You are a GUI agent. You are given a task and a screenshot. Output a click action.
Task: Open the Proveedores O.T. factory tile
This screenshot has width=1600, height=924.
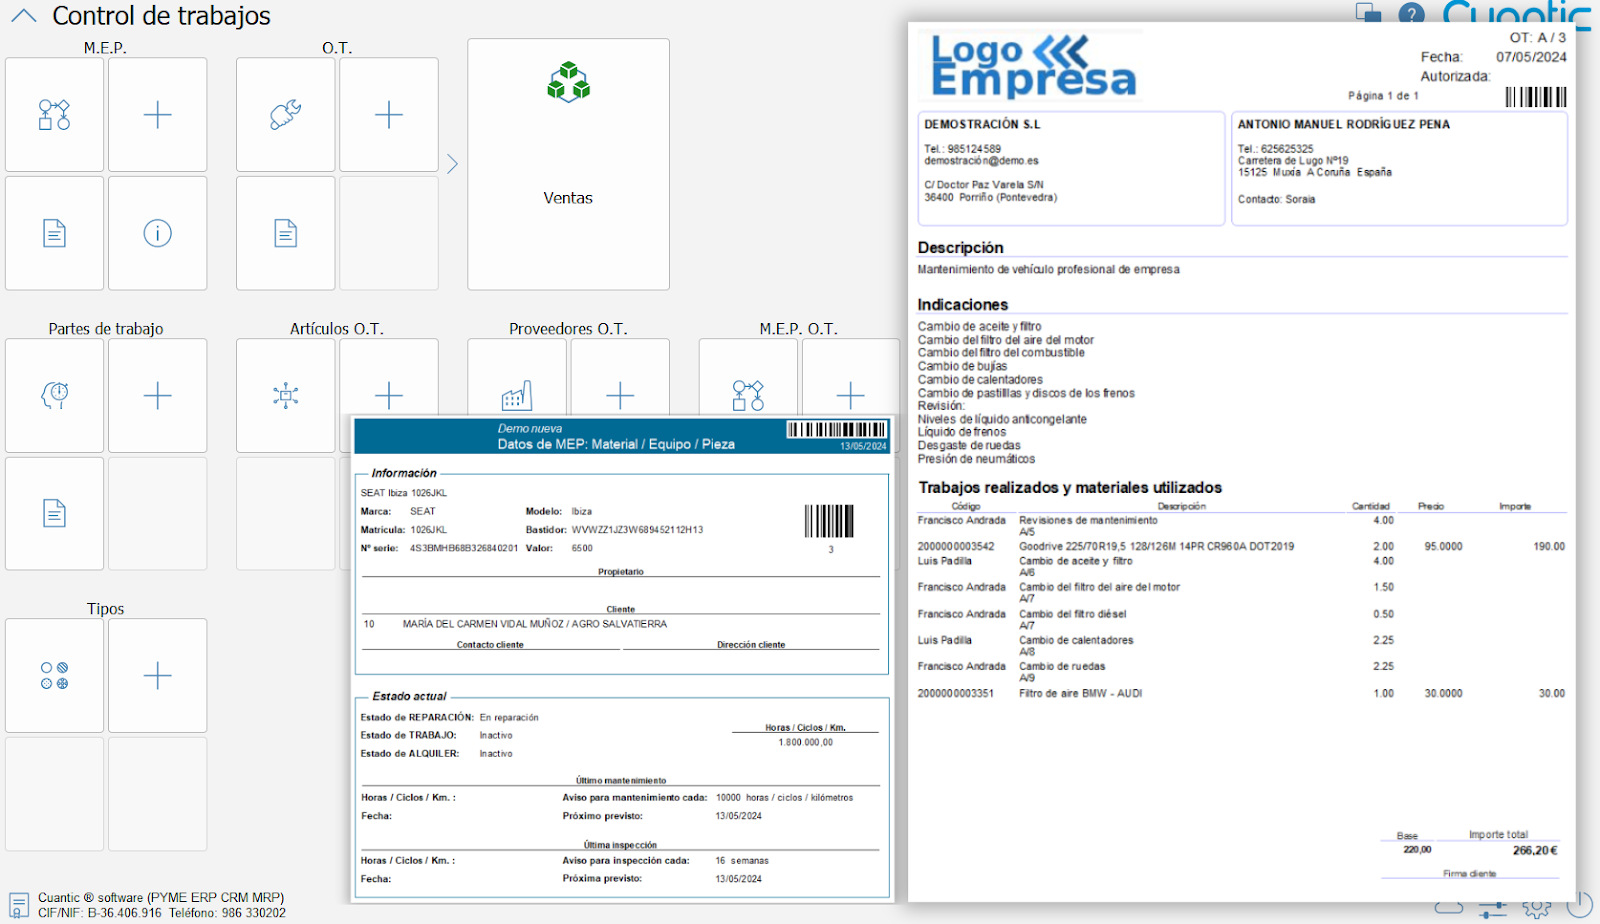tap(516, 377)
